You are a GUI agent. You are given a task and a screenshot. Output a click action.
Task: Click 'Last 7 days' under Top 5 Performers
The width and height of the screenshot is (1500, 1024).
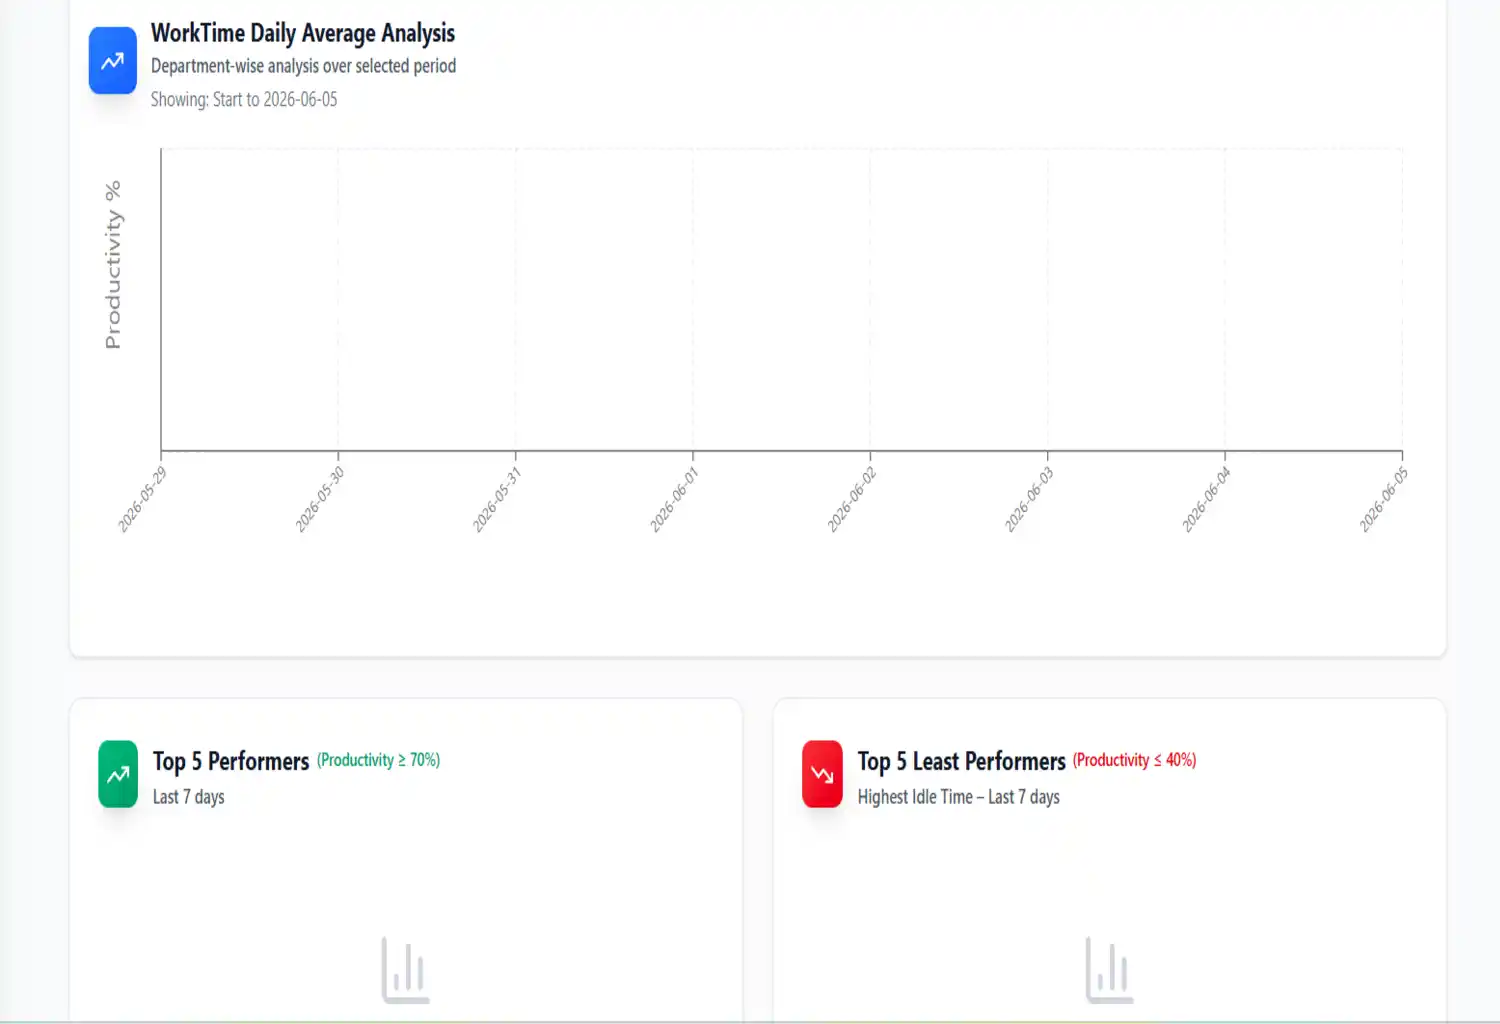click(x=188, y=797)
